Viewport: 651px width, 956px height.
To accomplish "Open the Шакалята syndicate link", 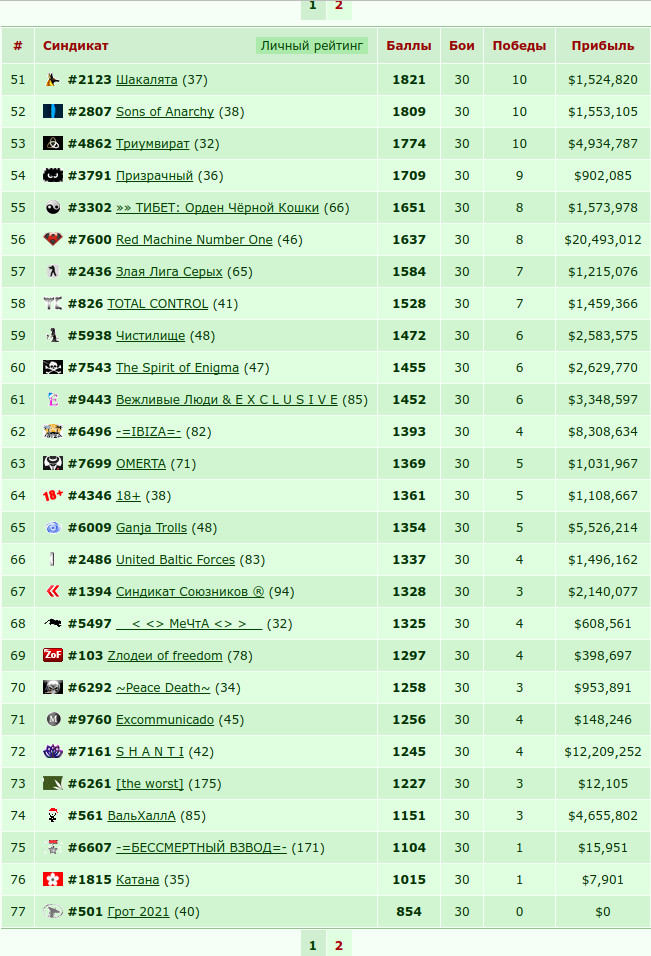I will 147,80.
